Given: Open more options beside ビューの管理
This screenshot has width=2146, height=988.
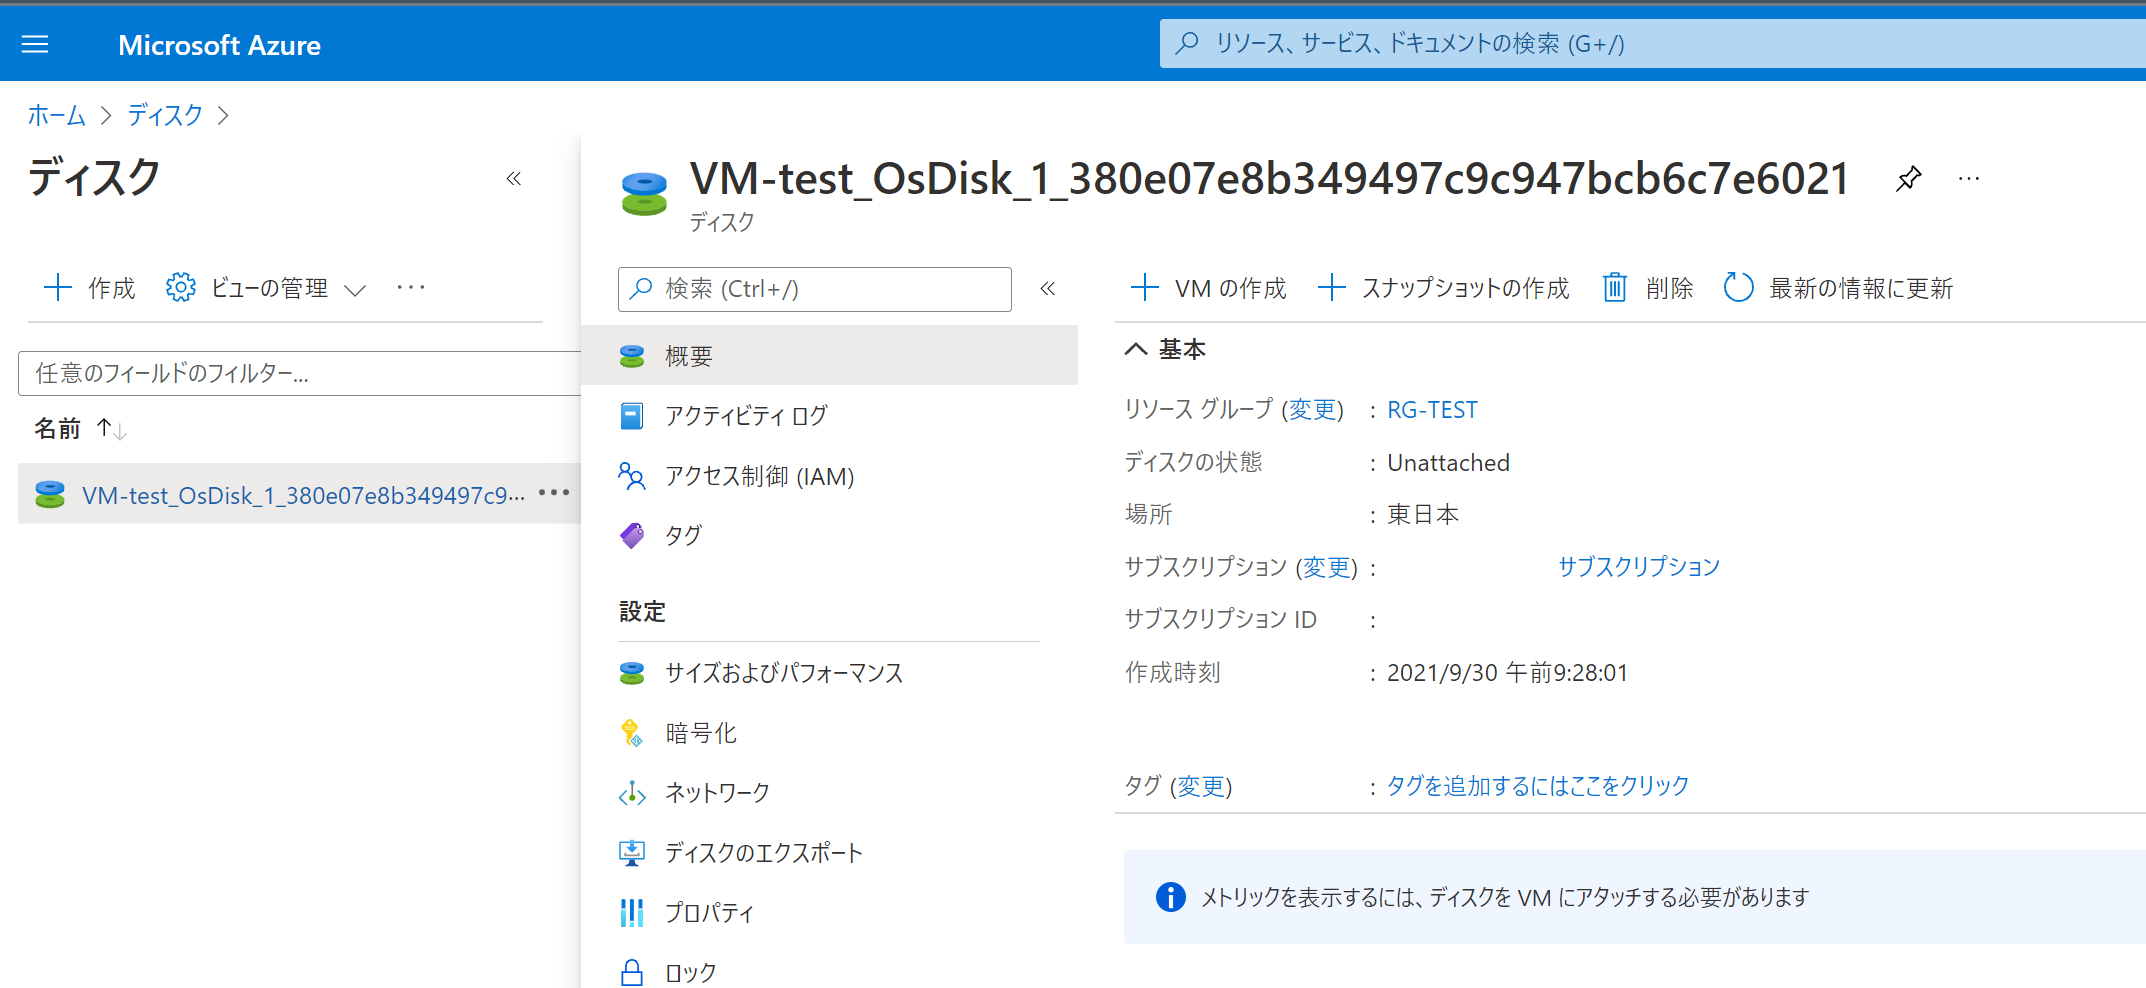Looking at the screenshot, I should click(x=411, y=288).
